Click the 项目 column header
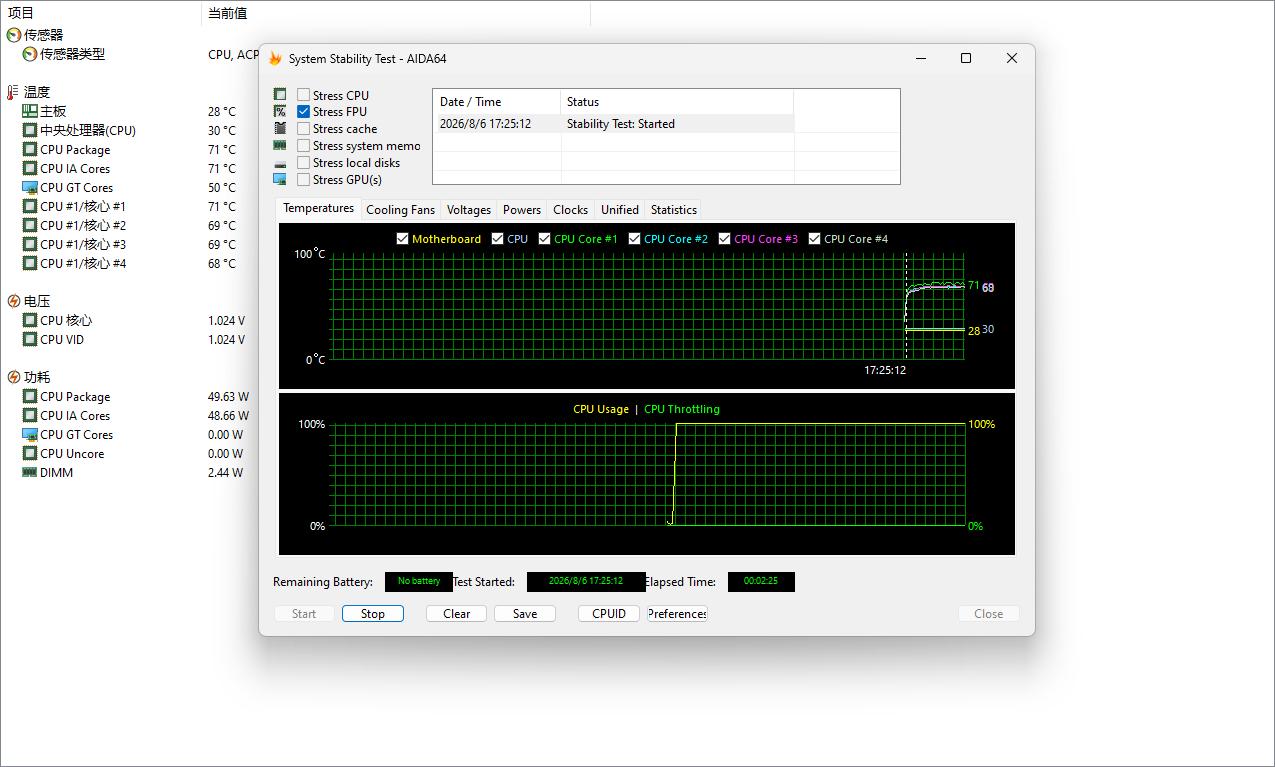This screenshot has width=1275, height=767. click(101, 13)
